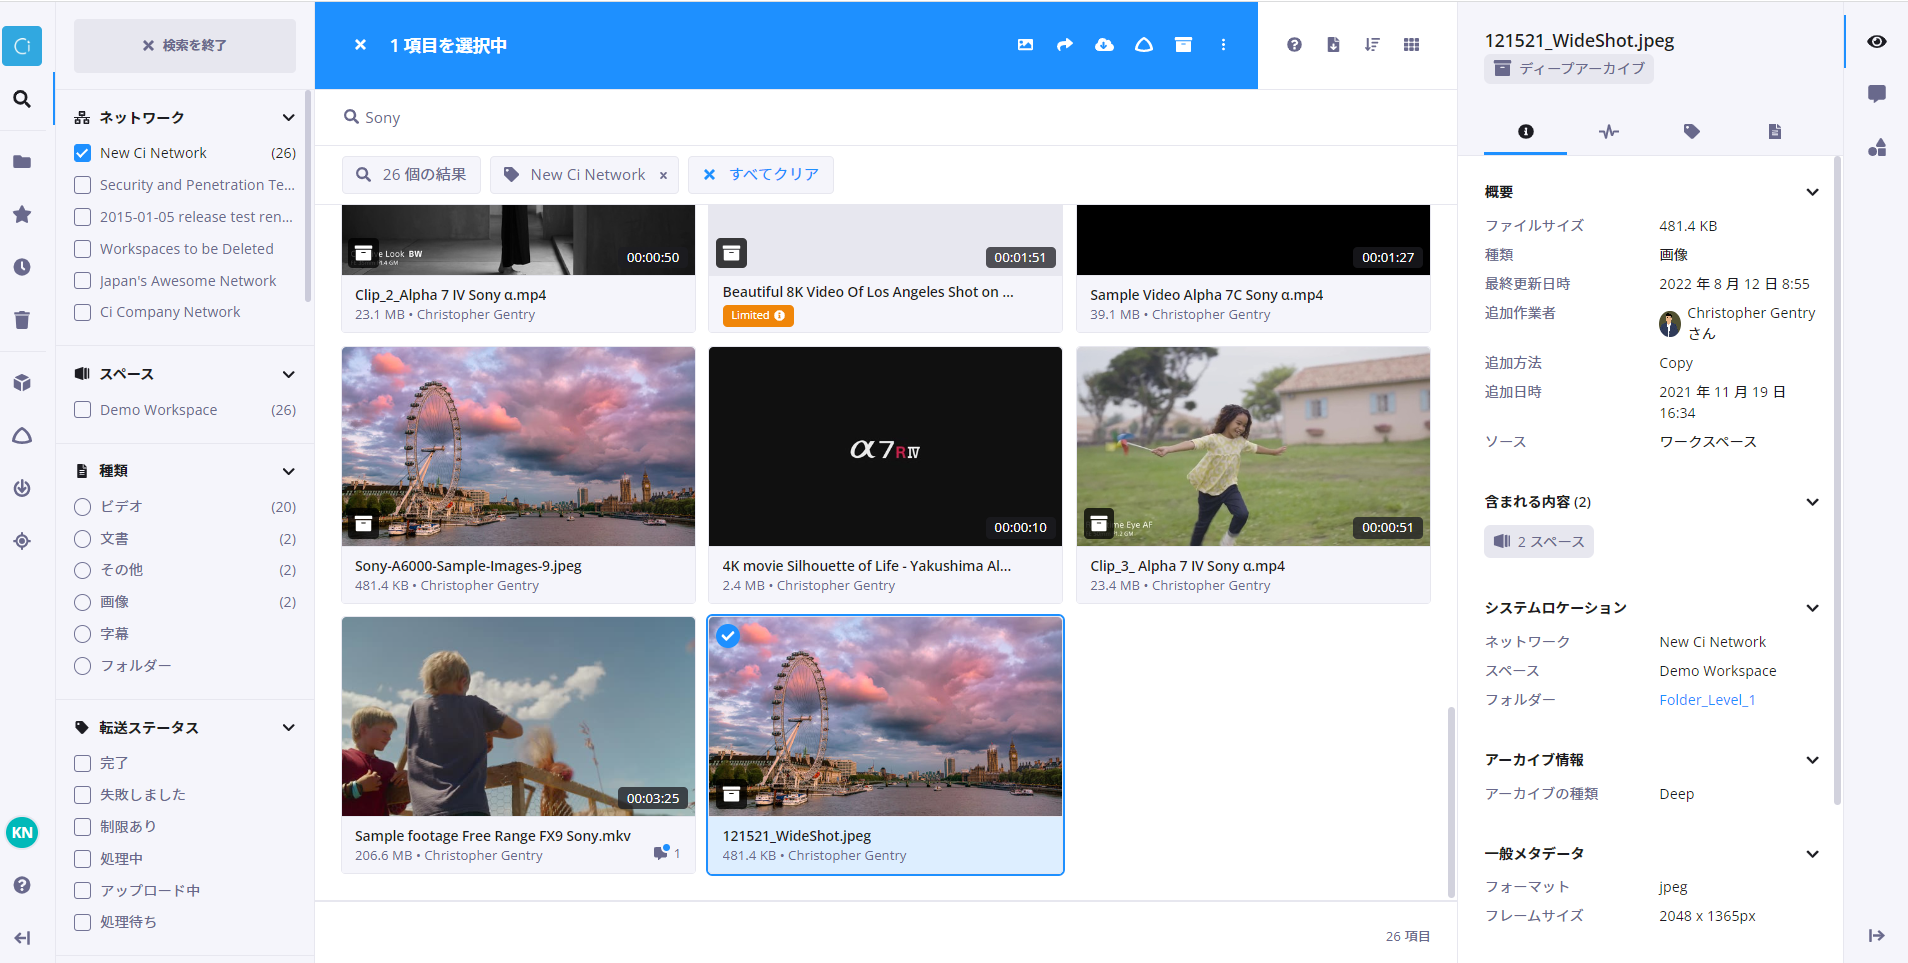Select 画像 type radio button
The width and height of the screenshot is (1908, 963).
tap(83, 602)
